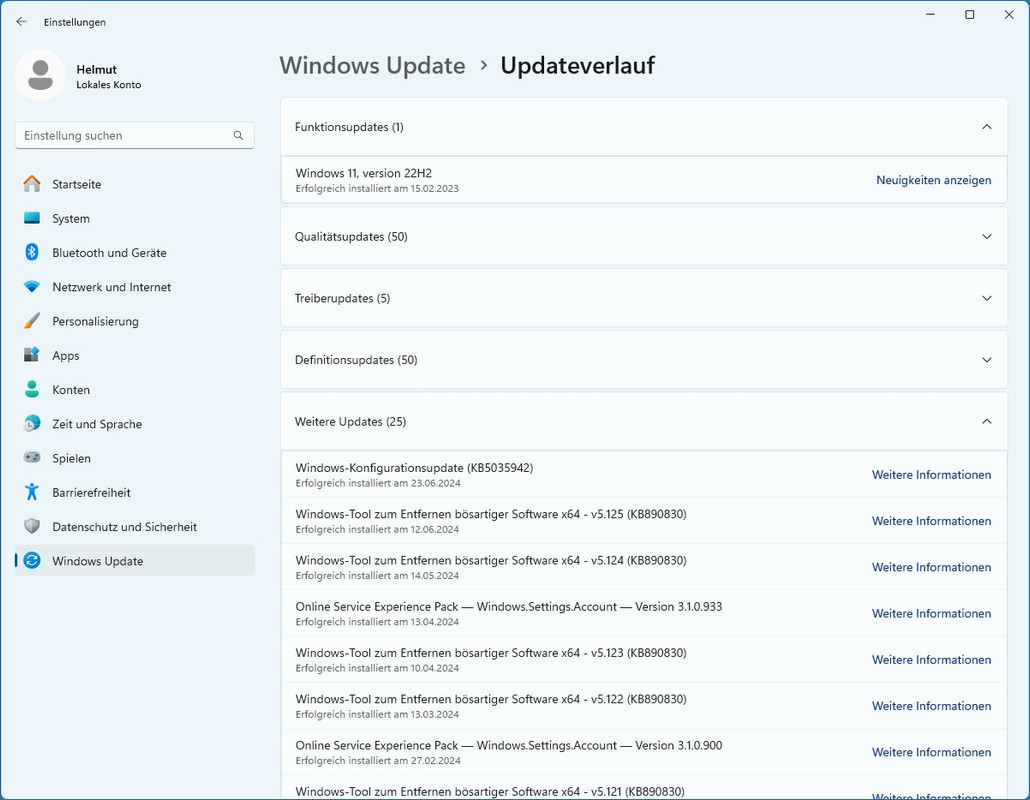Image resolution: width=1030 pixels, height=800 pixels.
Task: Click the Konten person icon
Action: coord(32,389)
